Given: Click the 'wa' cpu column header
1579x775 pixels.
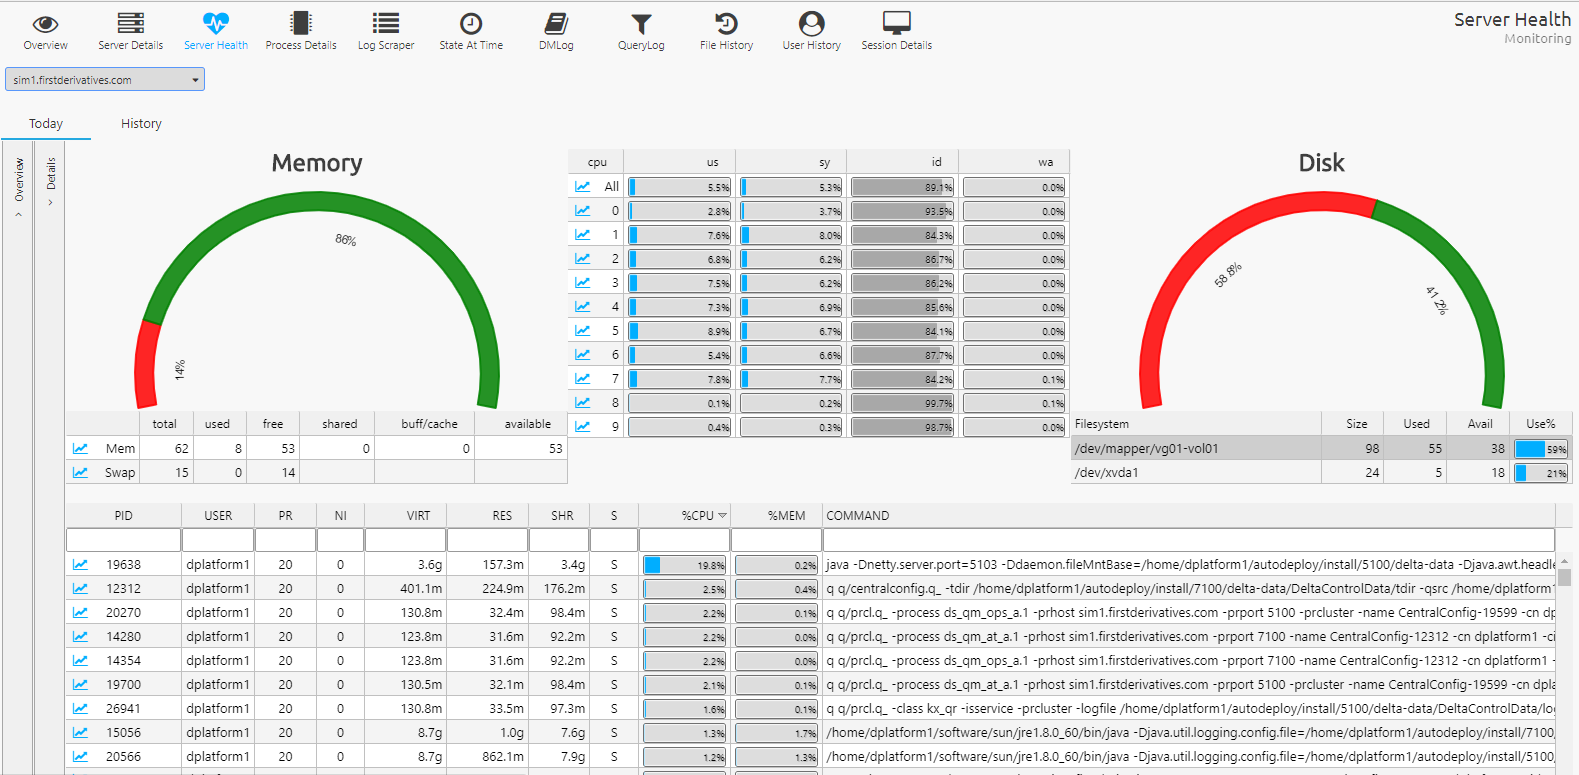Looking at the screenshot, I should coord(1014,162).
